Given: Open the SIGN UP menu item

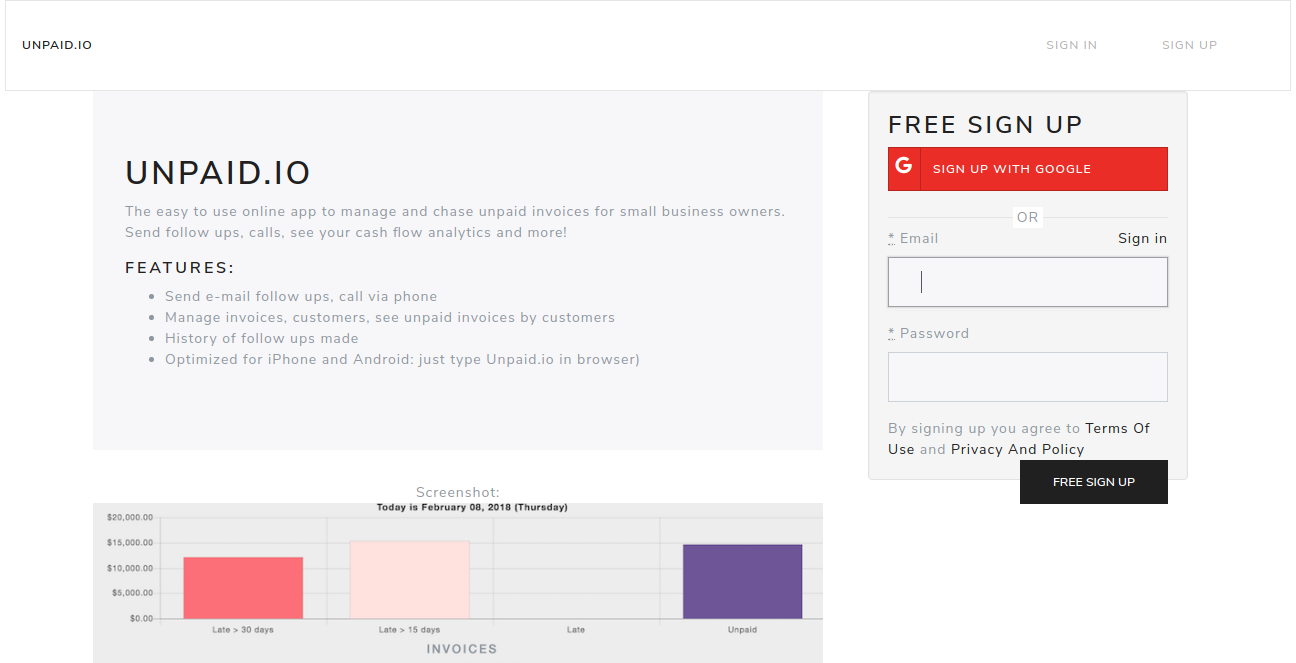Looking at the screenshot, I should coord(1189,45).
